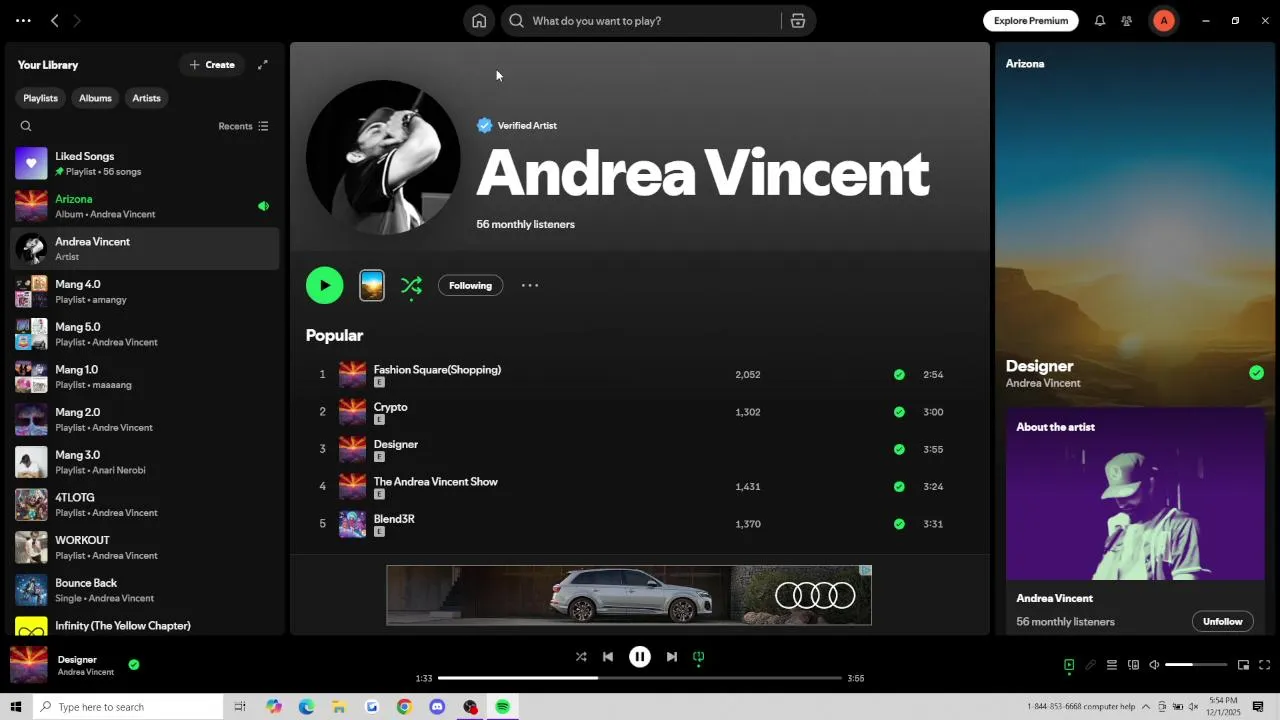The image size is (1280, 720).
Task: Open Mang 5.0 playlist
Action: (145, 334)
